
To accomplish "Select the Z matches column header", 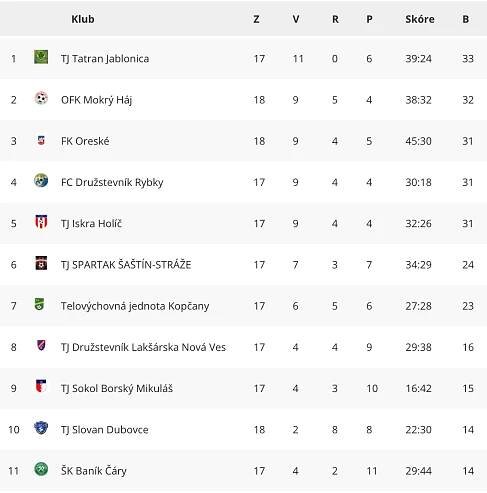I will pos(256,19).
